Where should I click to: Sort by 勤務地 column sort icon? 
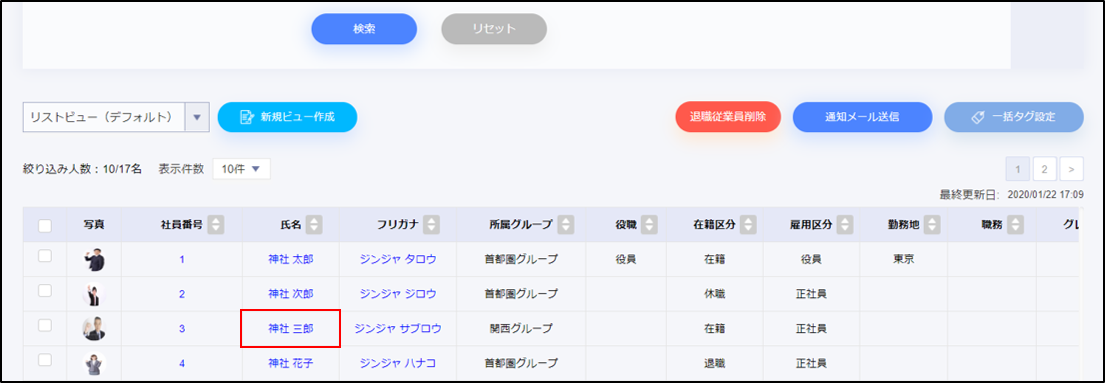point(933,225)
